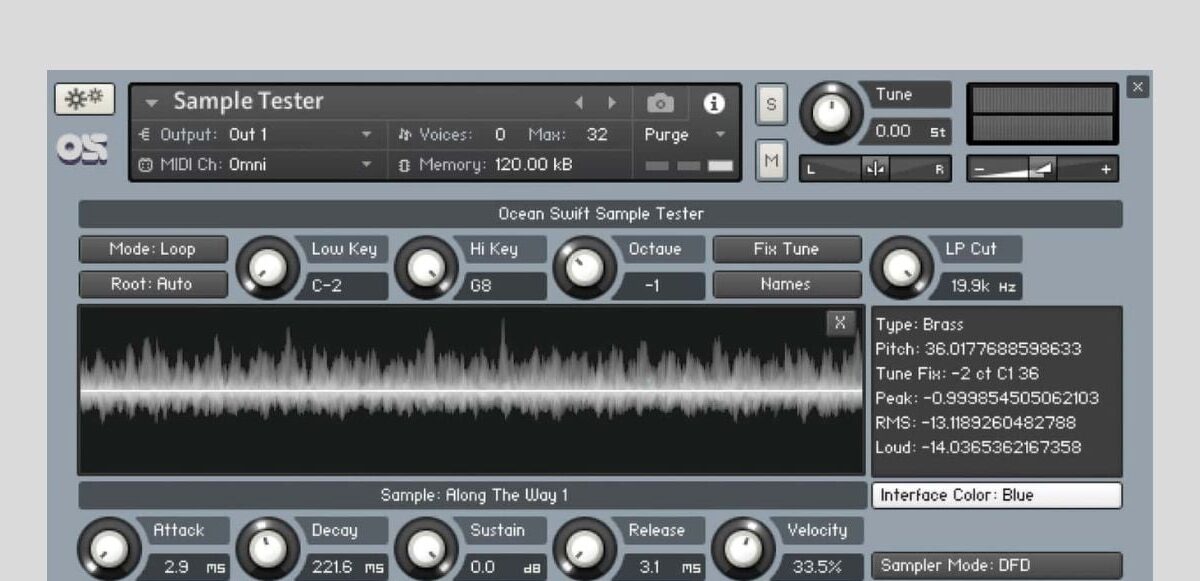Open the Interface Color: Blue menu
Screen dimensions: 1200x581
(x=996, y=495)
